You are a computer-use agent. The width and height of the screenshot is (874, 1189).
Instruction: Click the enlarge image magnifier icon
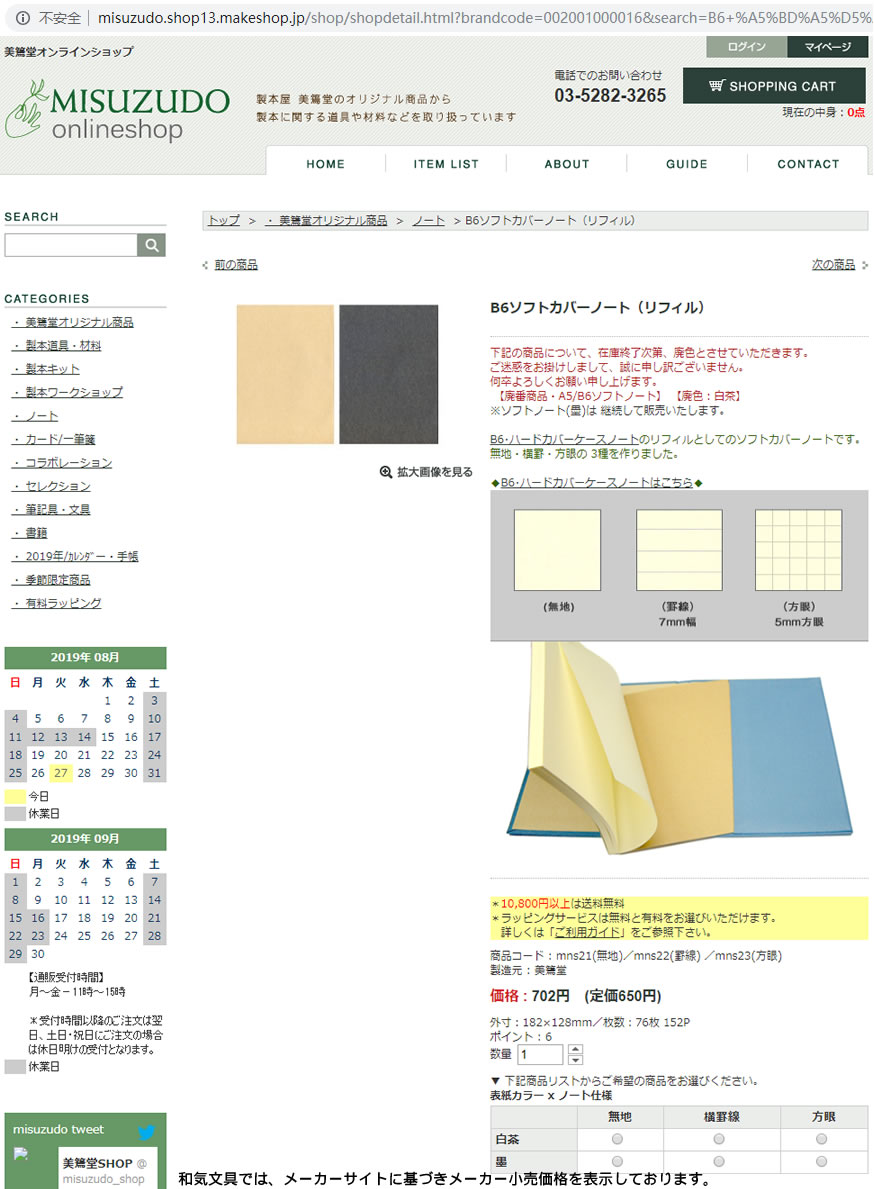(x=386, y=472)
